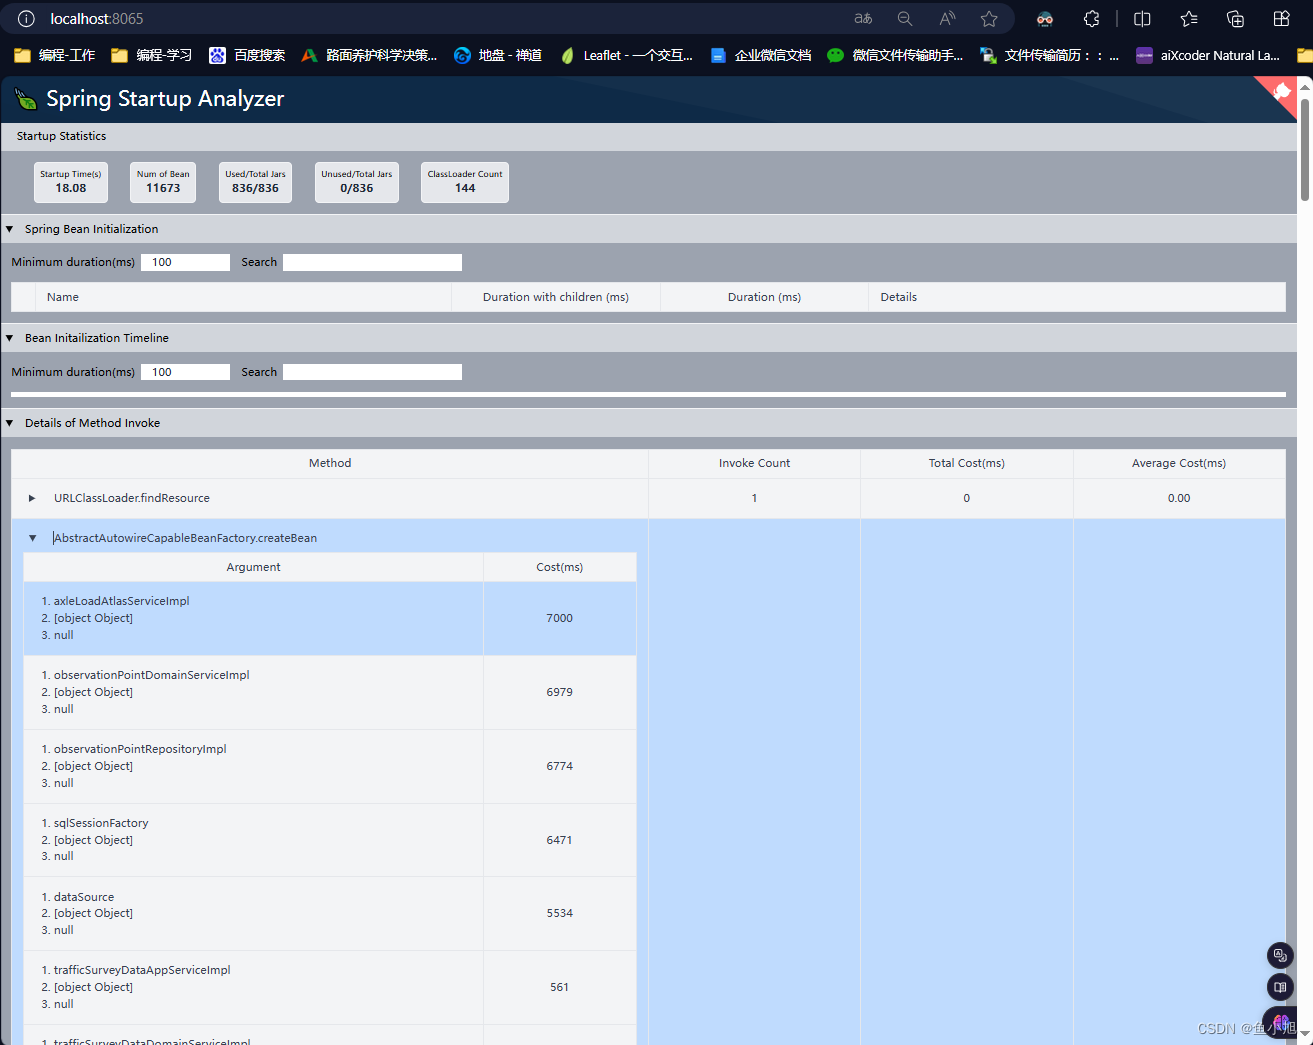The height and width of the screenshot is (1045, 1313).
Task: Open the 企业微信文档 bookmark
Action: (x=761, y=55)
